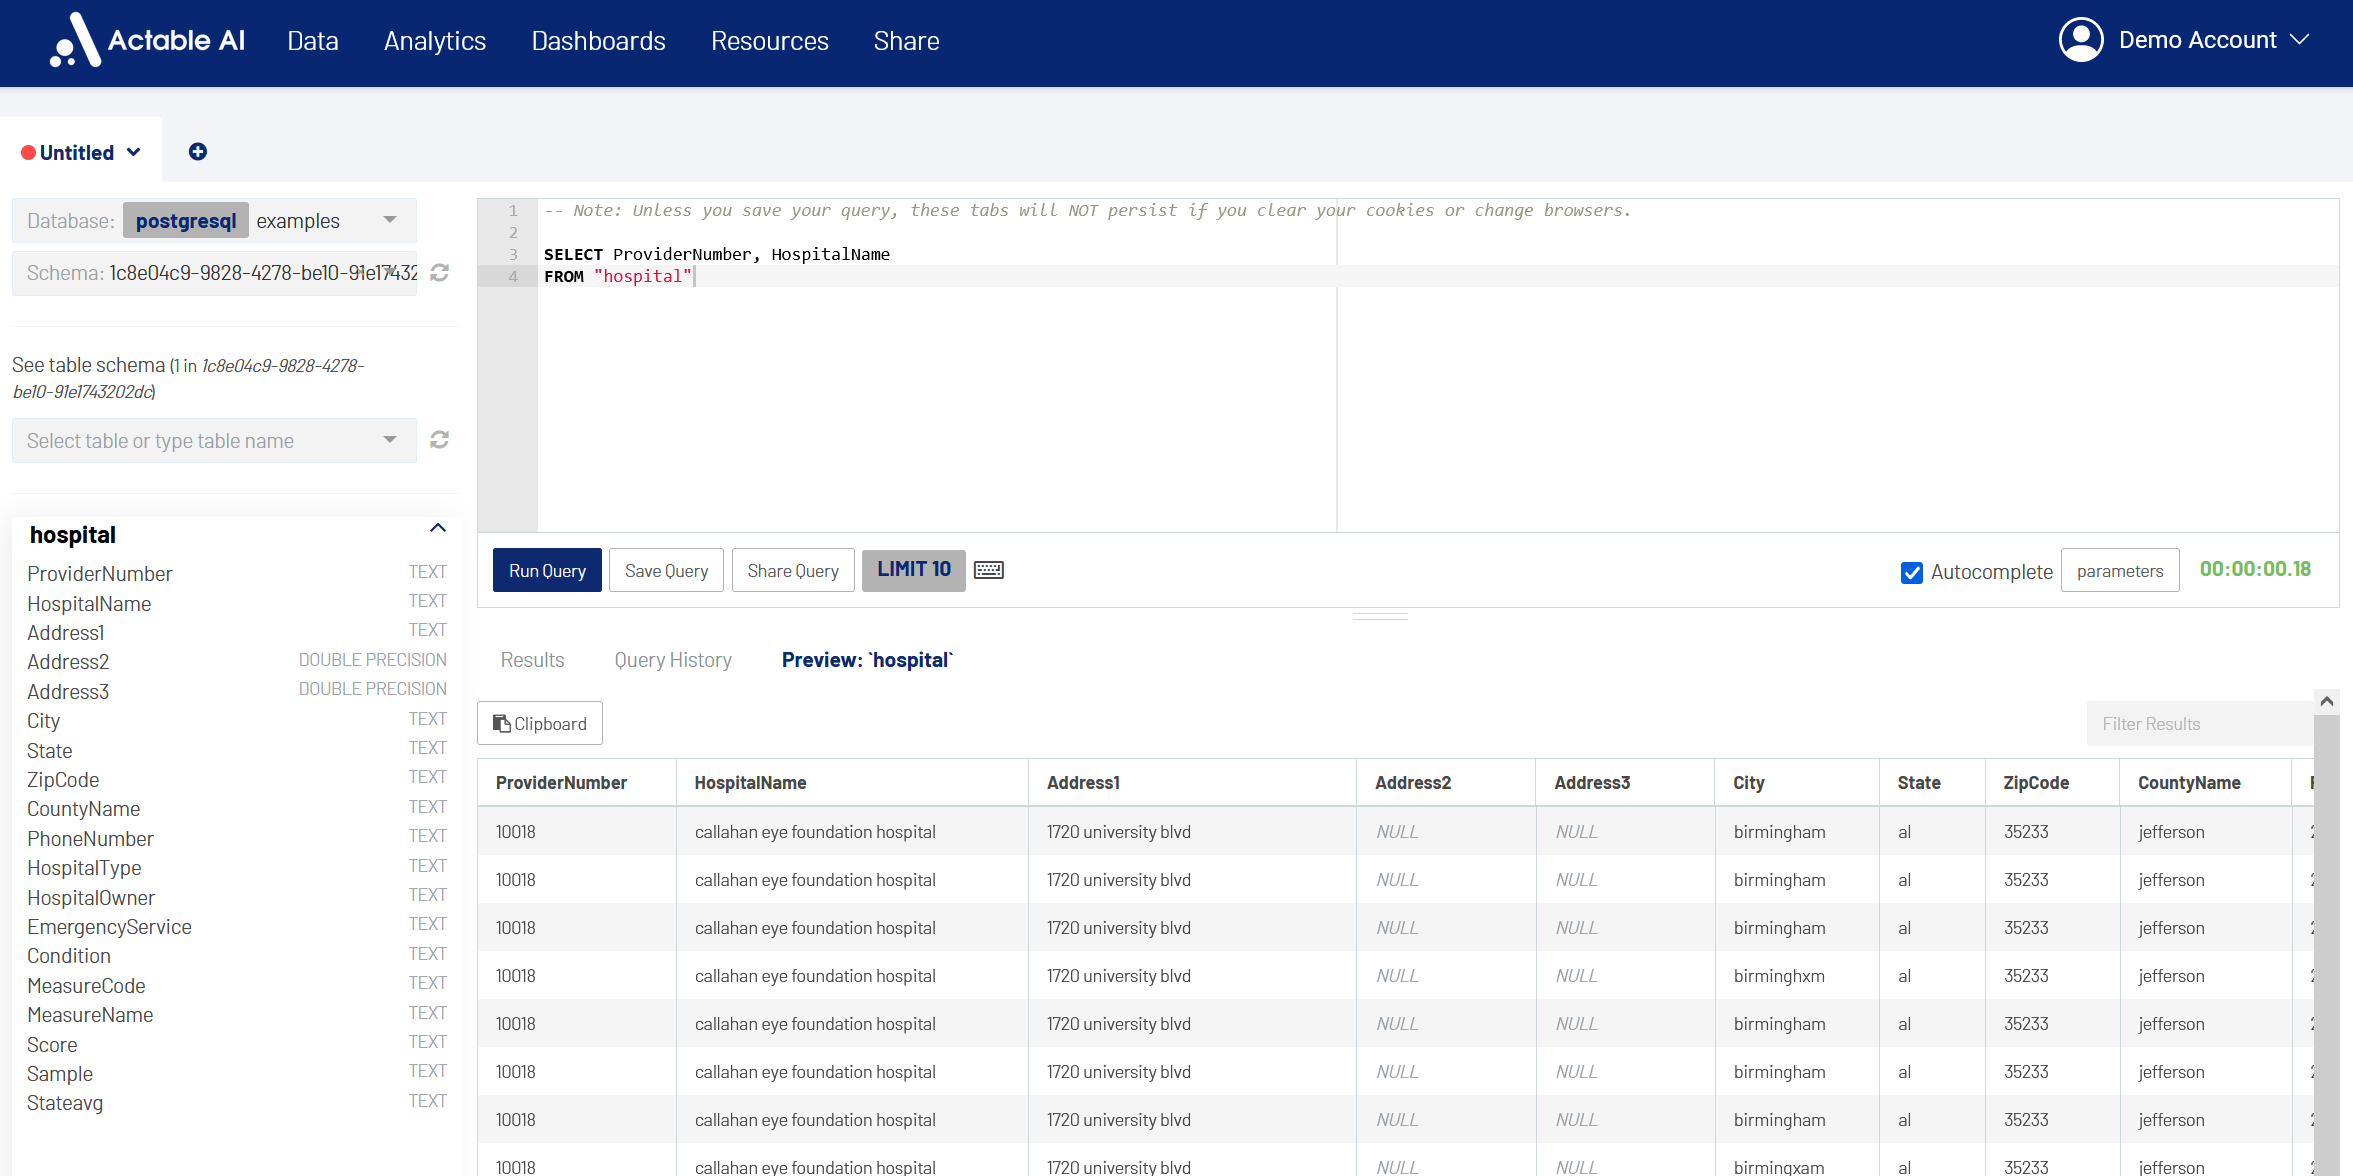Image resolution: width=2353 pixels, height=1176 pixels.
Task: Open the Schema selector dropdown
Action: pyautogui.click(x=214, y=273)
